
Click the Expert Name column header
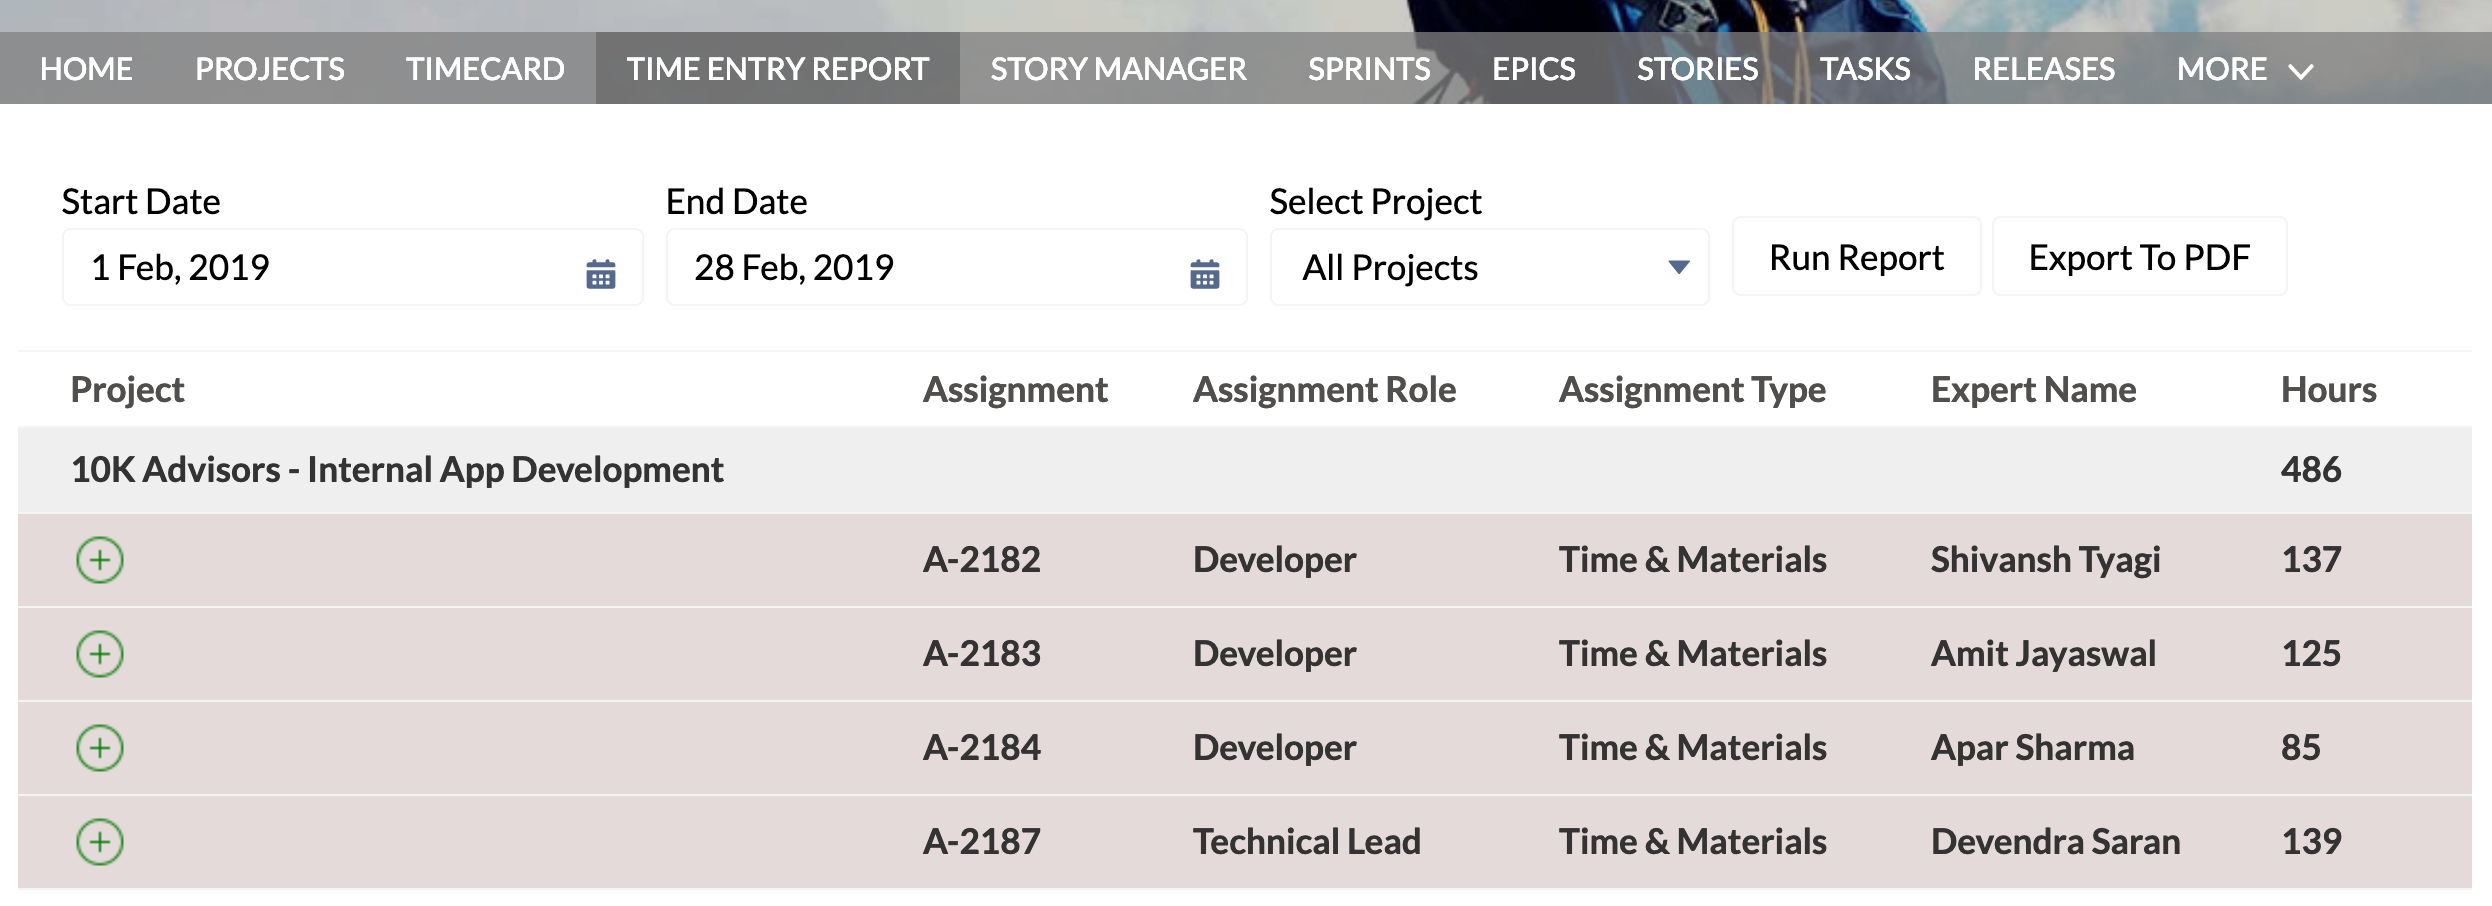[x=2033, y=390]
